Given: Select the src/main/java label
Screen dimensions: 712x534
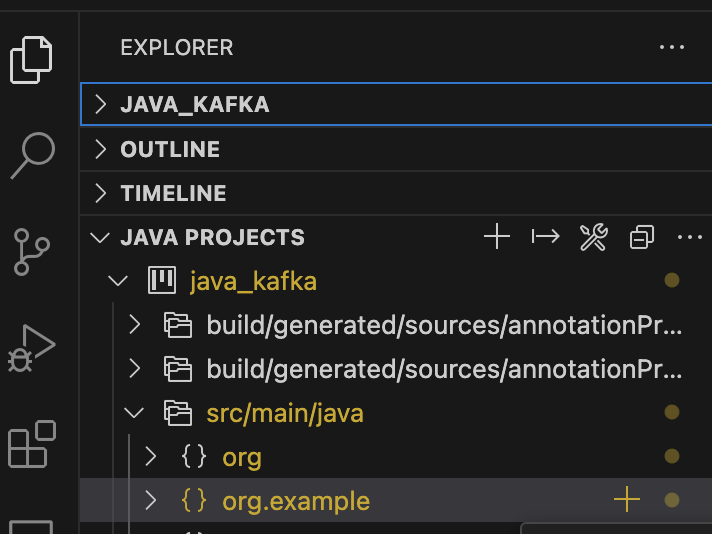Looking at the screenshot, I should tap(285, 414).
